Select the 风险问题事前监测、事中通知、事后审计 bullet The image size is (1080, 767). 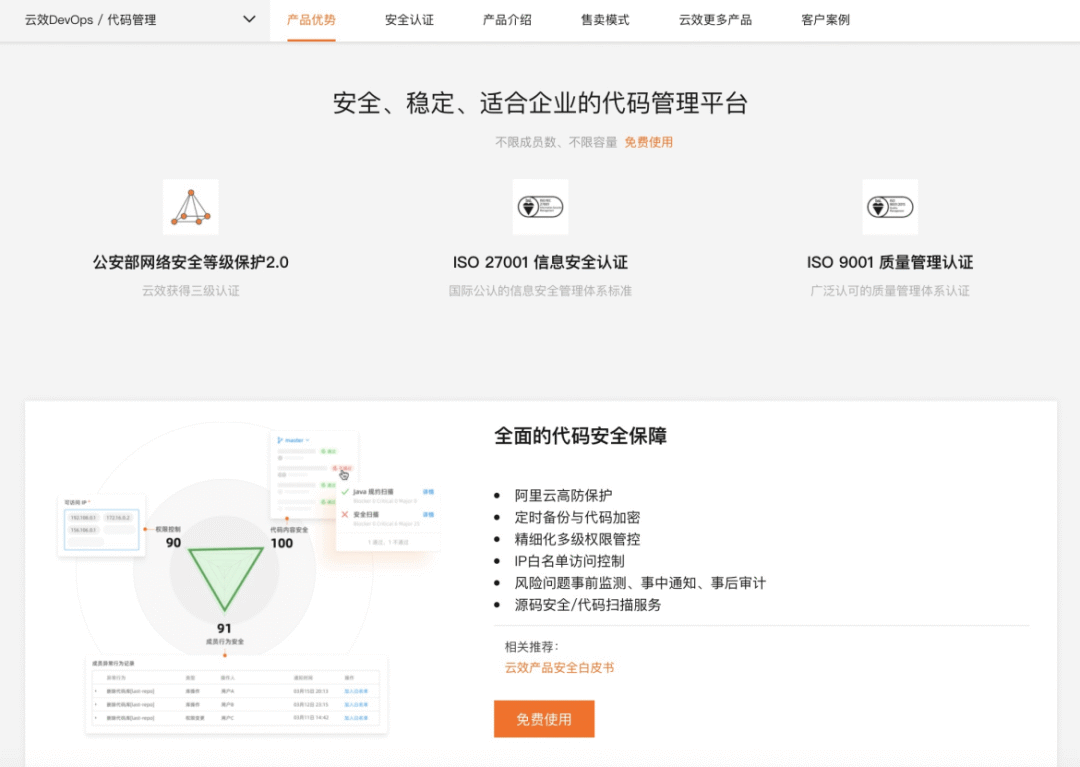pos(640,583)
